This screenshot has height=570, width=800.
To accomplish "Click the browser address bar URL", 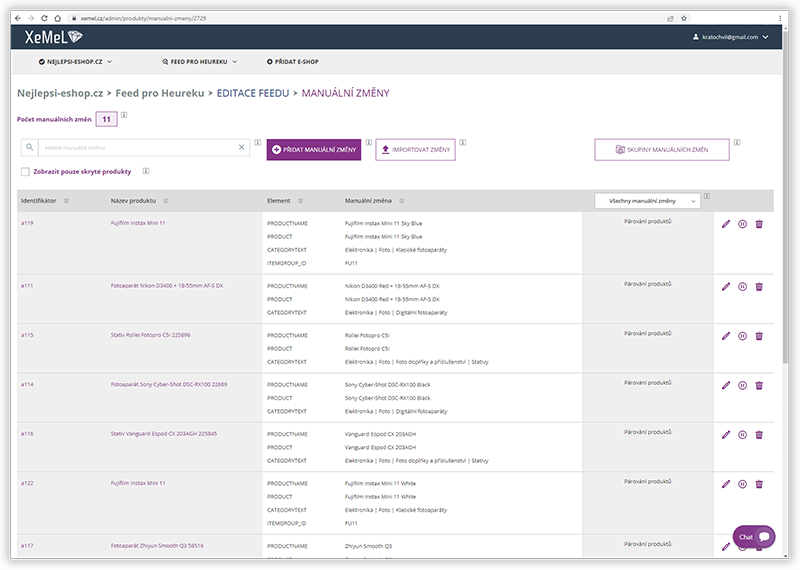I will [143, 18].
